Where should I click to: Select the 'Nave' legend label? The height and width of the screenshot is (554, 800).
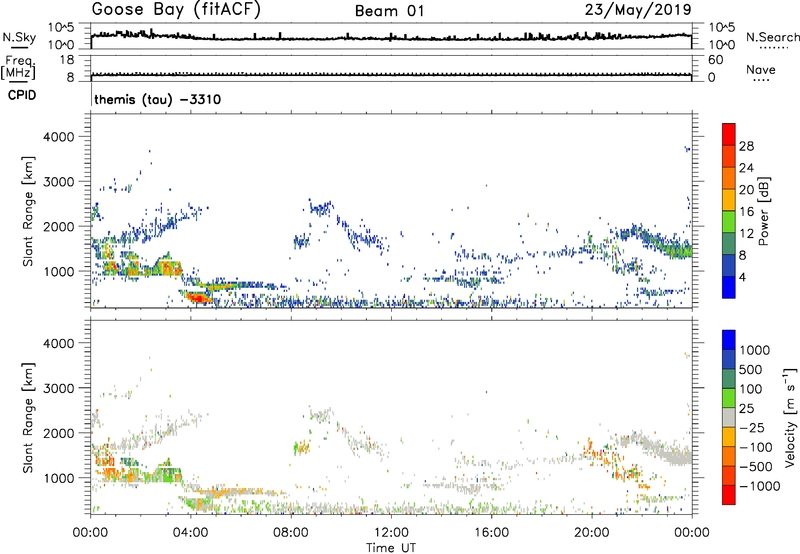coord(761,70)
